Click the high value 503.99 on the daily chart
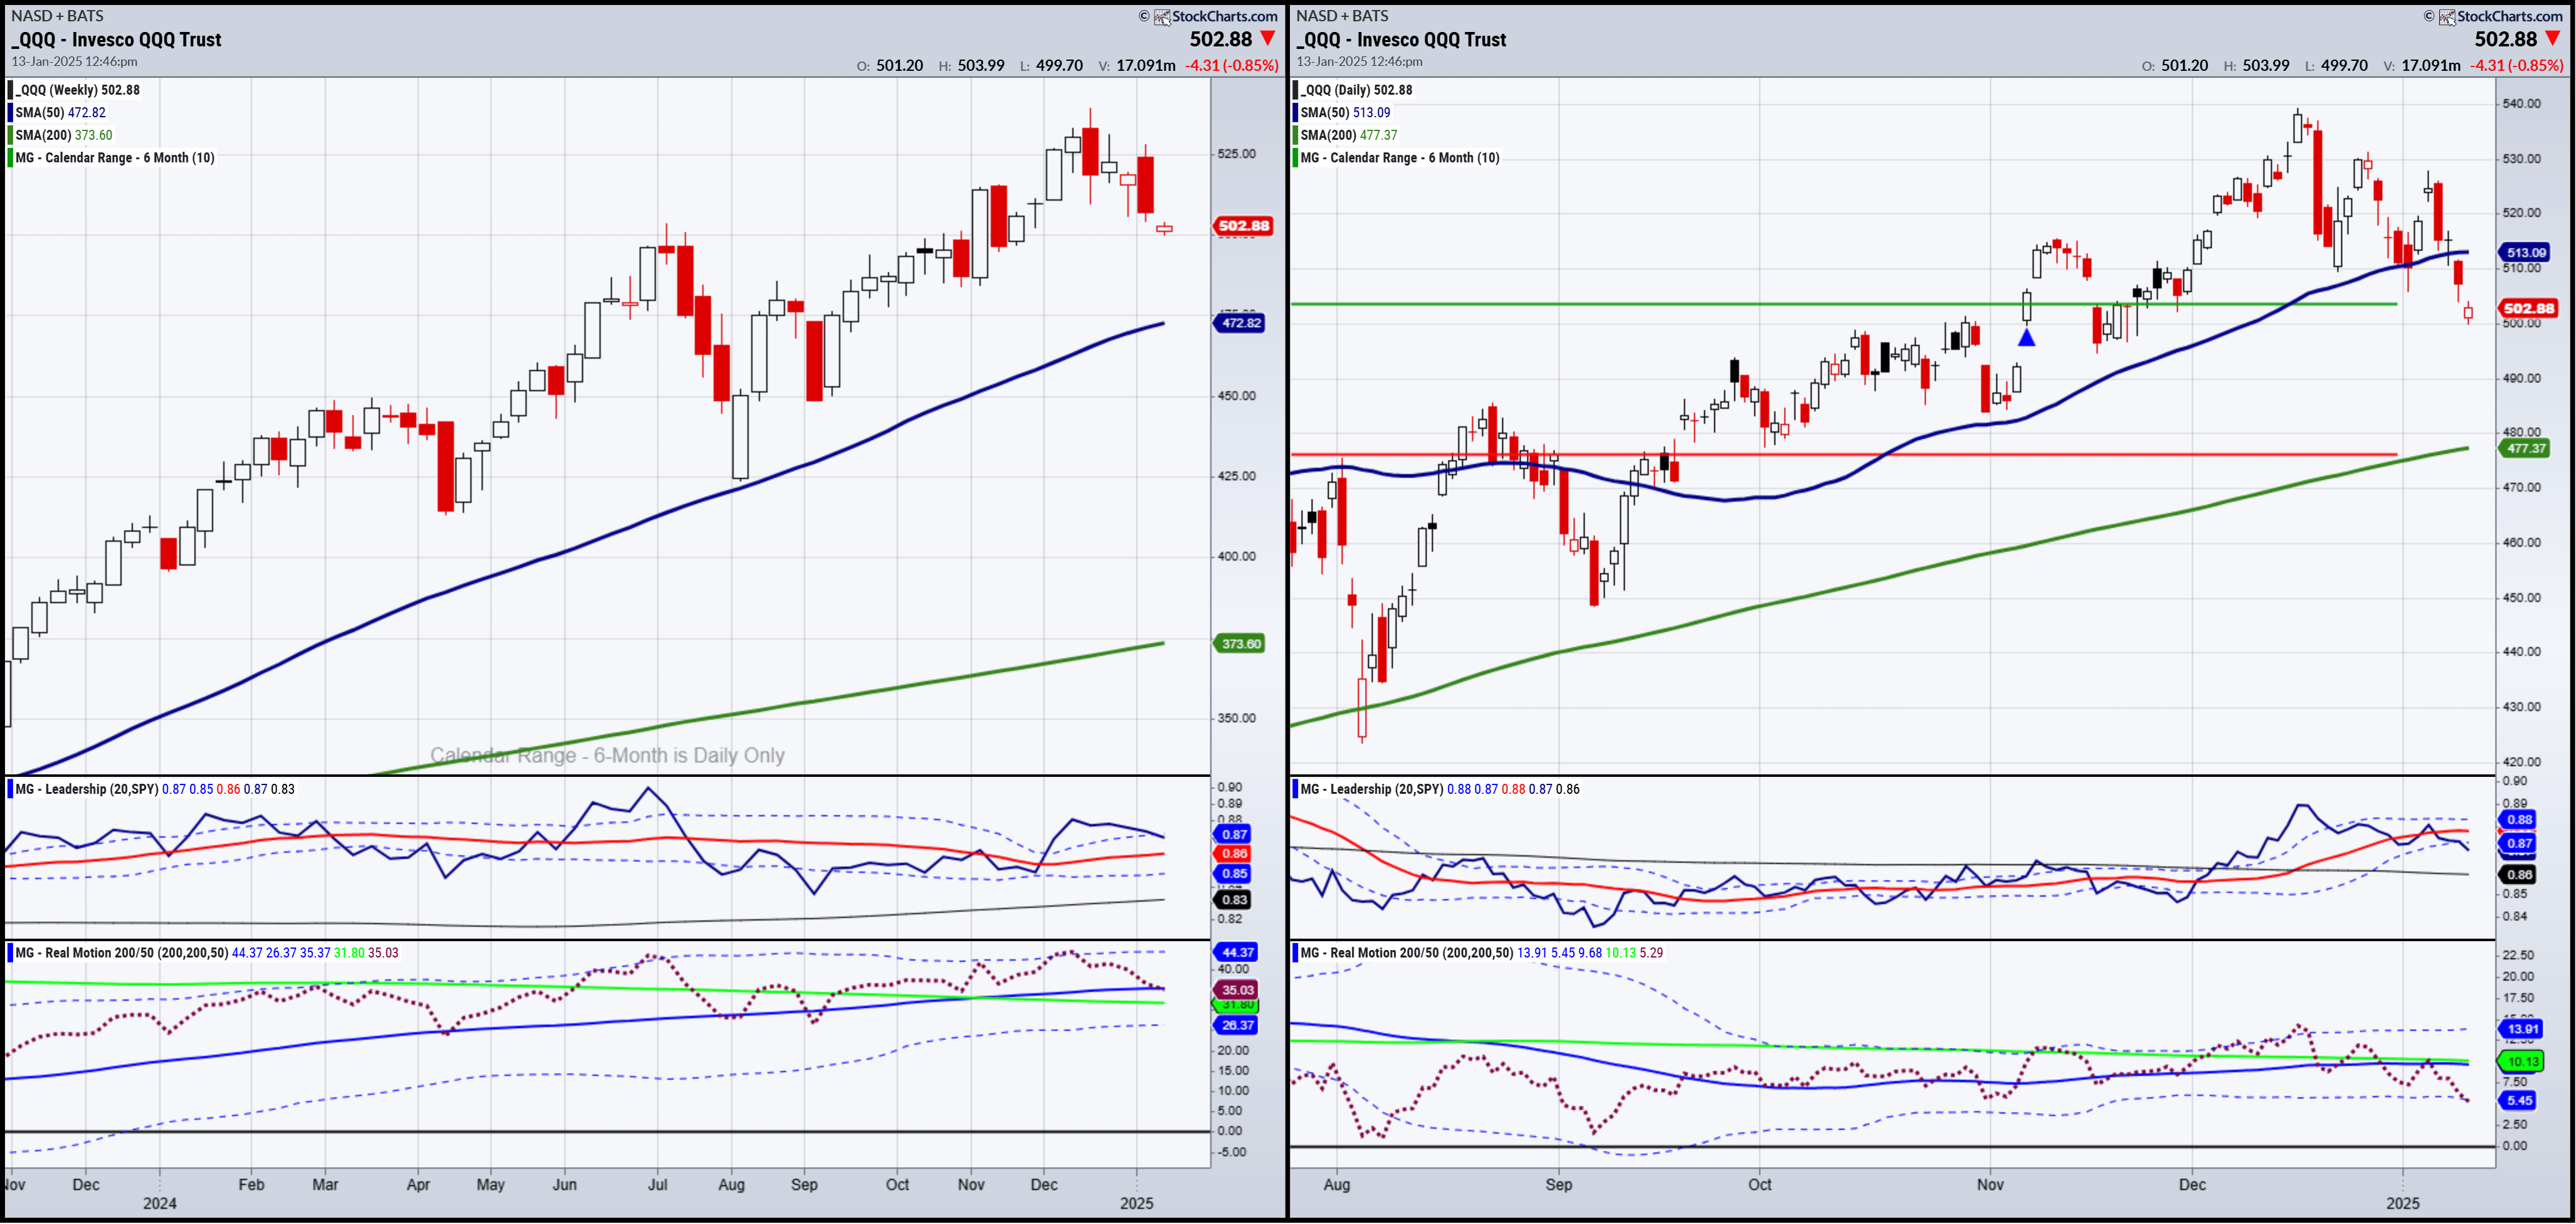Image resolution: width=2576 pixels, height=1224 pixels. 2266,65
